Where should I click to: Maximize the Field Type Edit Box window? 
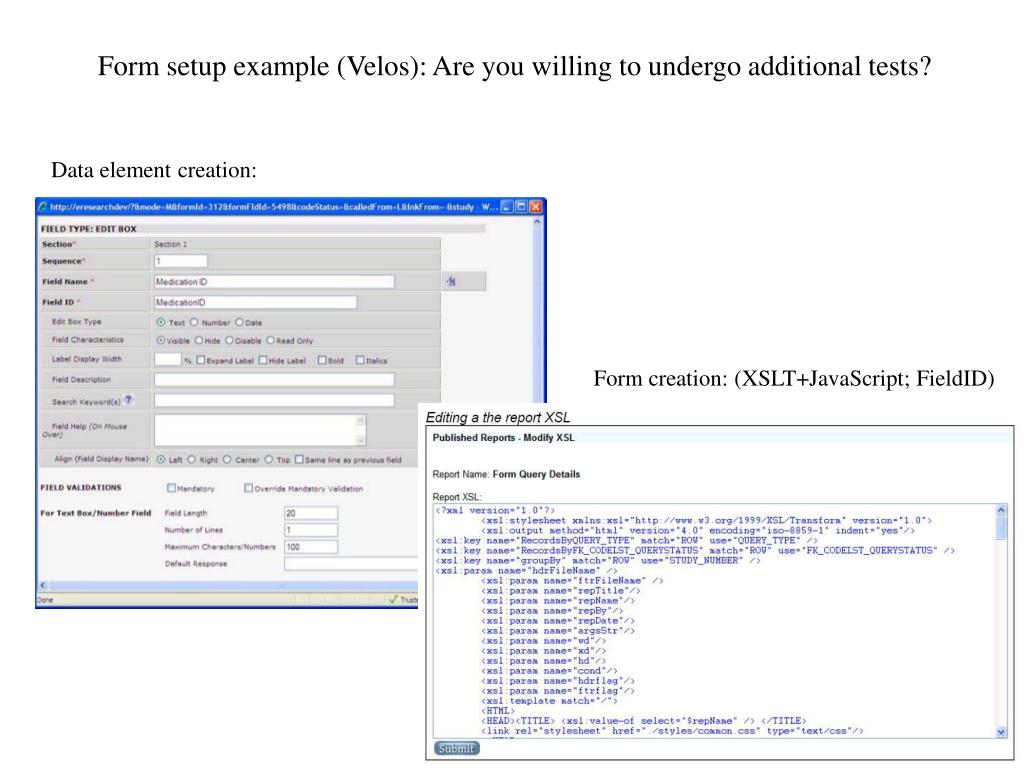click(521, 206)
